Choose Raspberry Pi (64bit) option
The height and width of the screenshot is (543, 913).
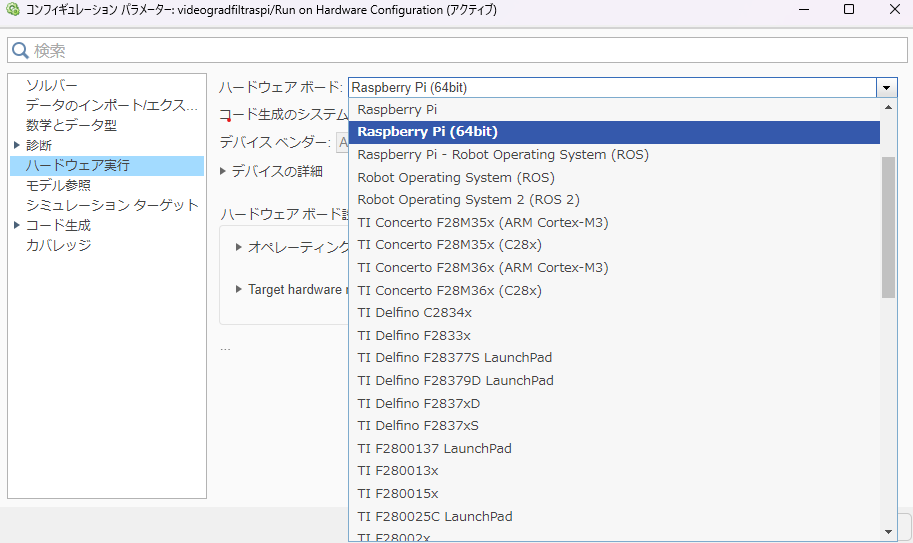tap(614, 132)
